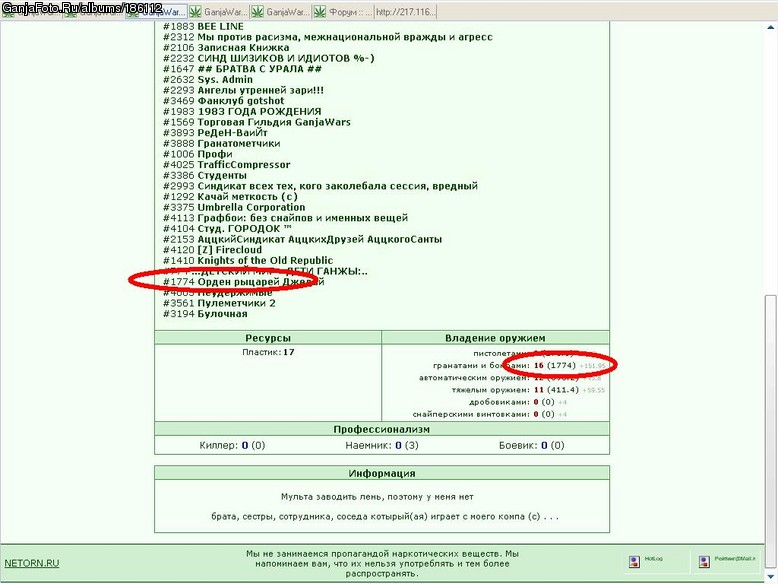
Task: Click the Профессионализм section header
Action: click(382, 429)
